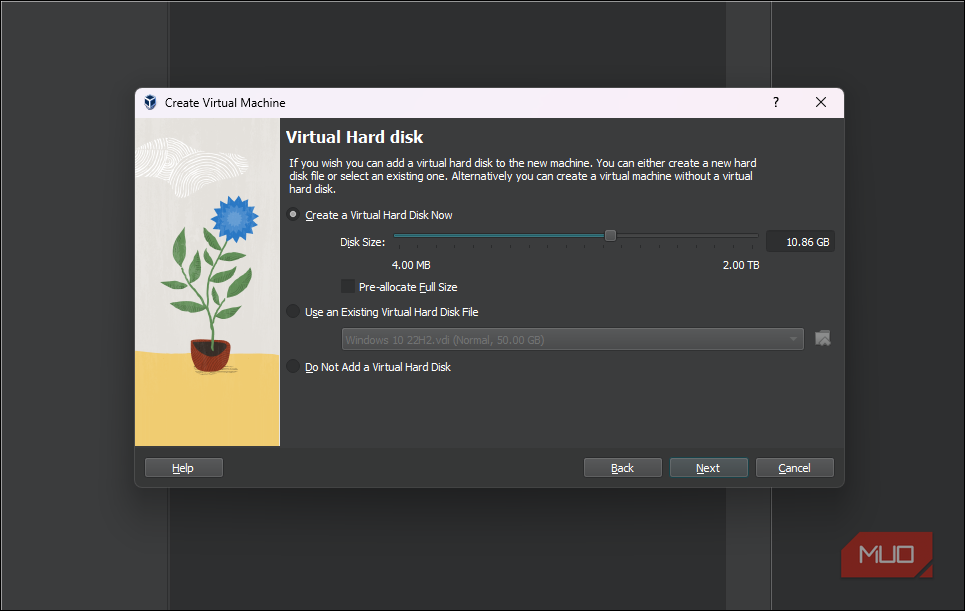Viewport: 965px width, 611px height.
Task: Click the 4.00 MB minimum label
Action: point(411,265)
